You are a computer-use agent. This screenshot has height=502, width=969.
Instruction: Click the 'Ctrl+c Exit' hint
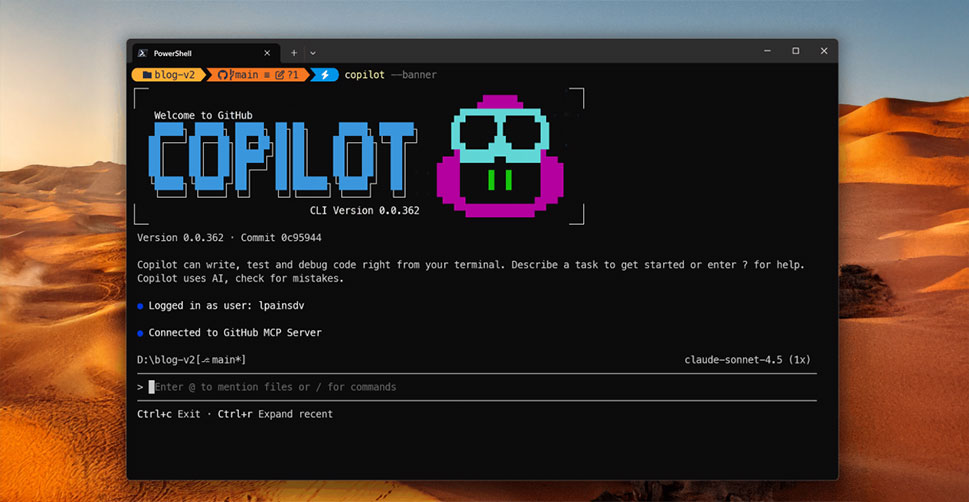(169, 414)
